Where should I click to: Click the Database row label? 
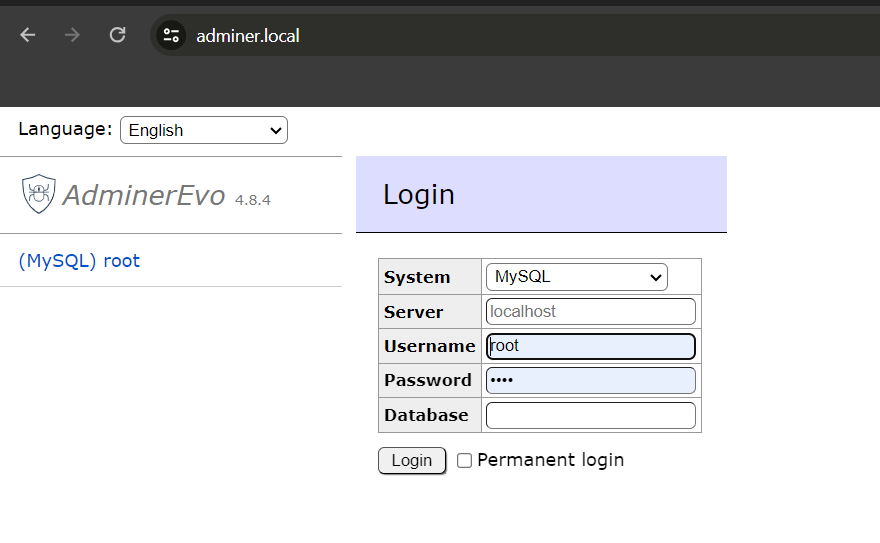pos(426,415)
